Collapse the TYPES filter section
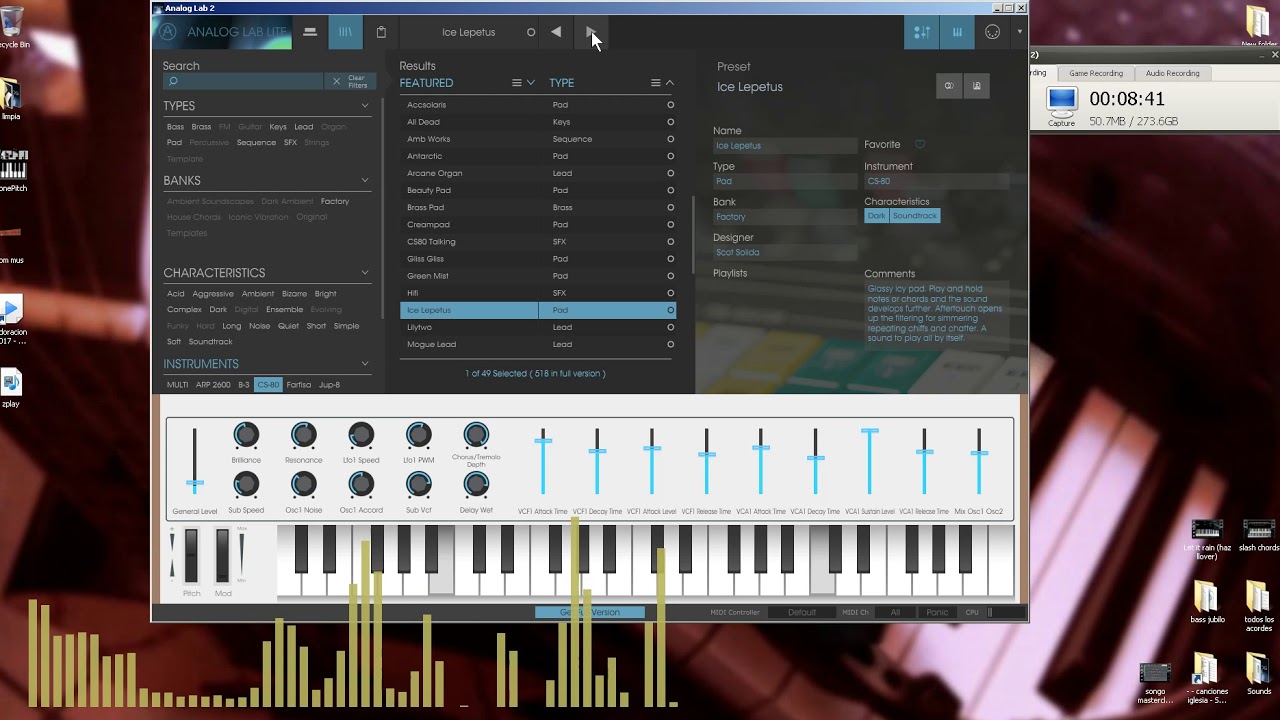The image size is (1280, 720). pyautogui.click(x=365, y=106)
